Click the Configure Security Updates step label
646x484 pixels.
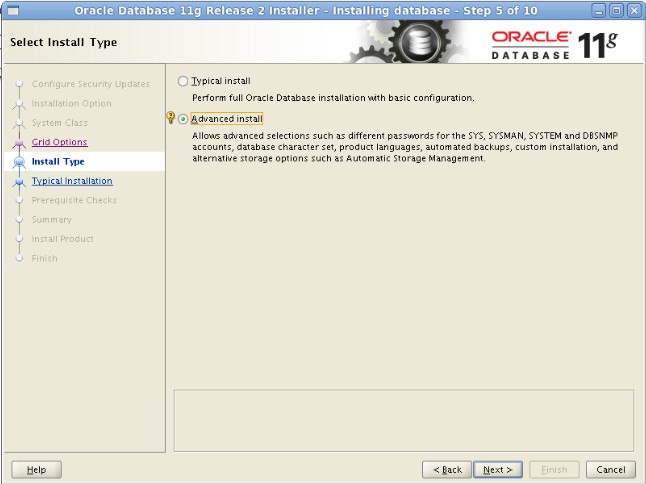pos(91,84)
